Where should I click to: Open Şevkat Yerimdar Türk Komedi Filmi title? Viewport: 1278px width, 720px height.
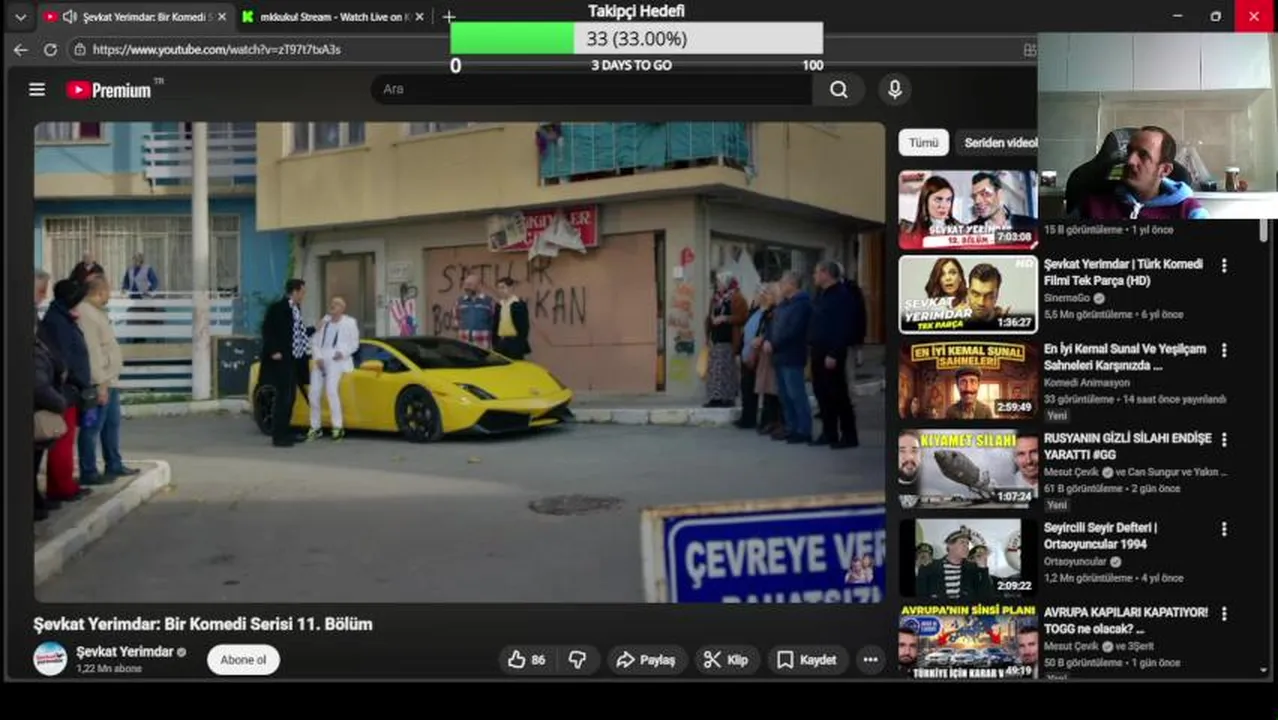pos(1123,273)
